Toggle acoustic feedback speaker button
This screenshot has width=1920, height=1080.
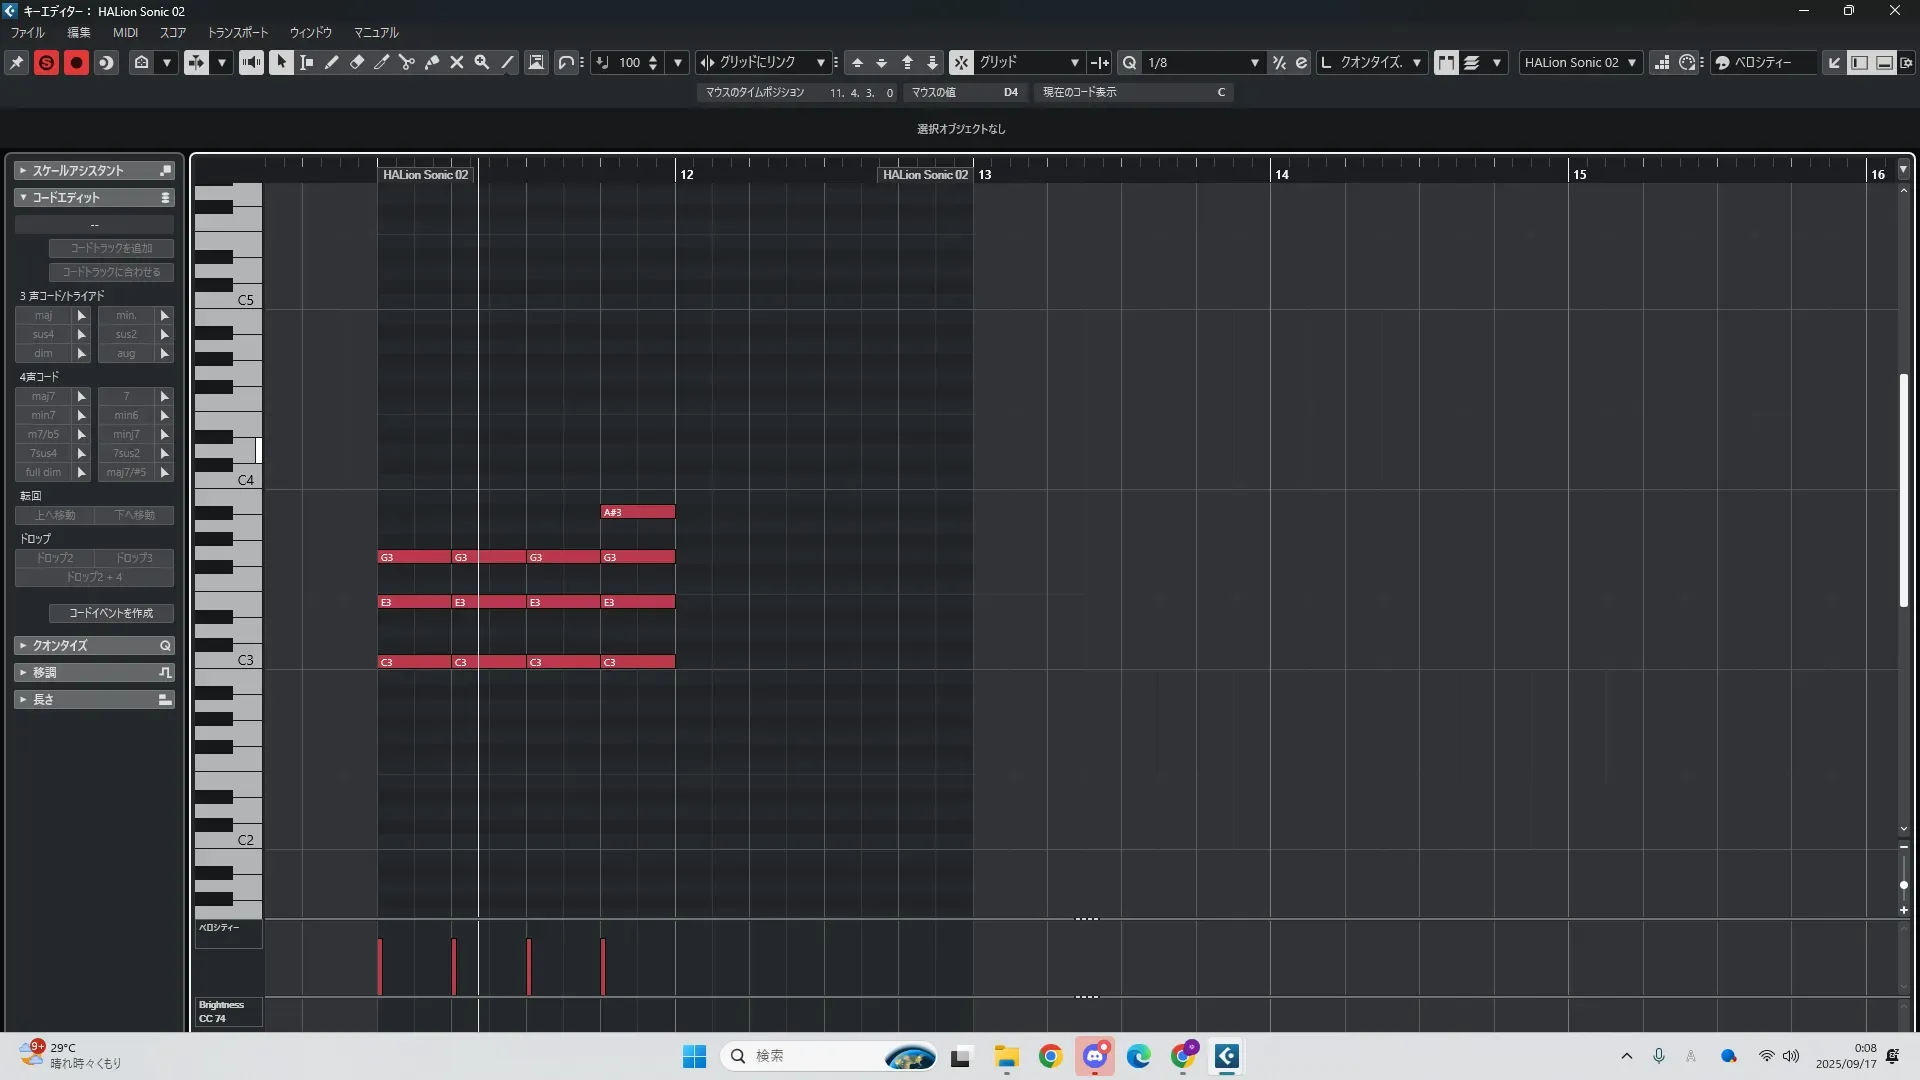coord(251,62)
